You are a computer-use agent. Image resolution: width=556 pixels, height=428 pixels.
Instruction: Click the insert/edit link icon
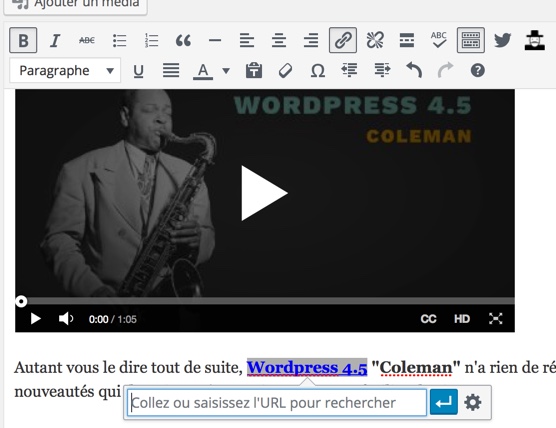pos(343,40)
